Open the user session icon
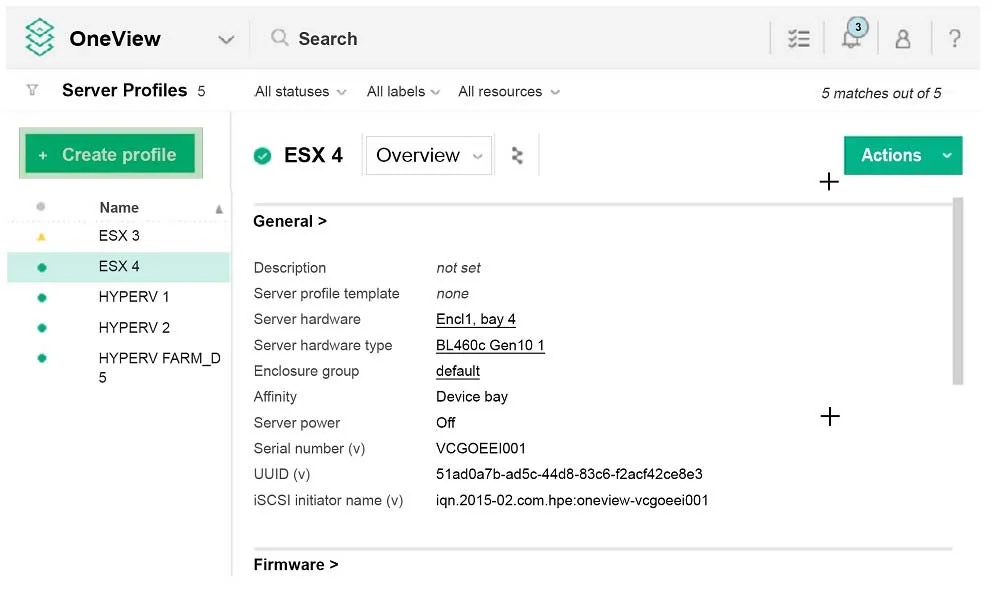Screen dimensions: 1000x591 coord(902,39)
